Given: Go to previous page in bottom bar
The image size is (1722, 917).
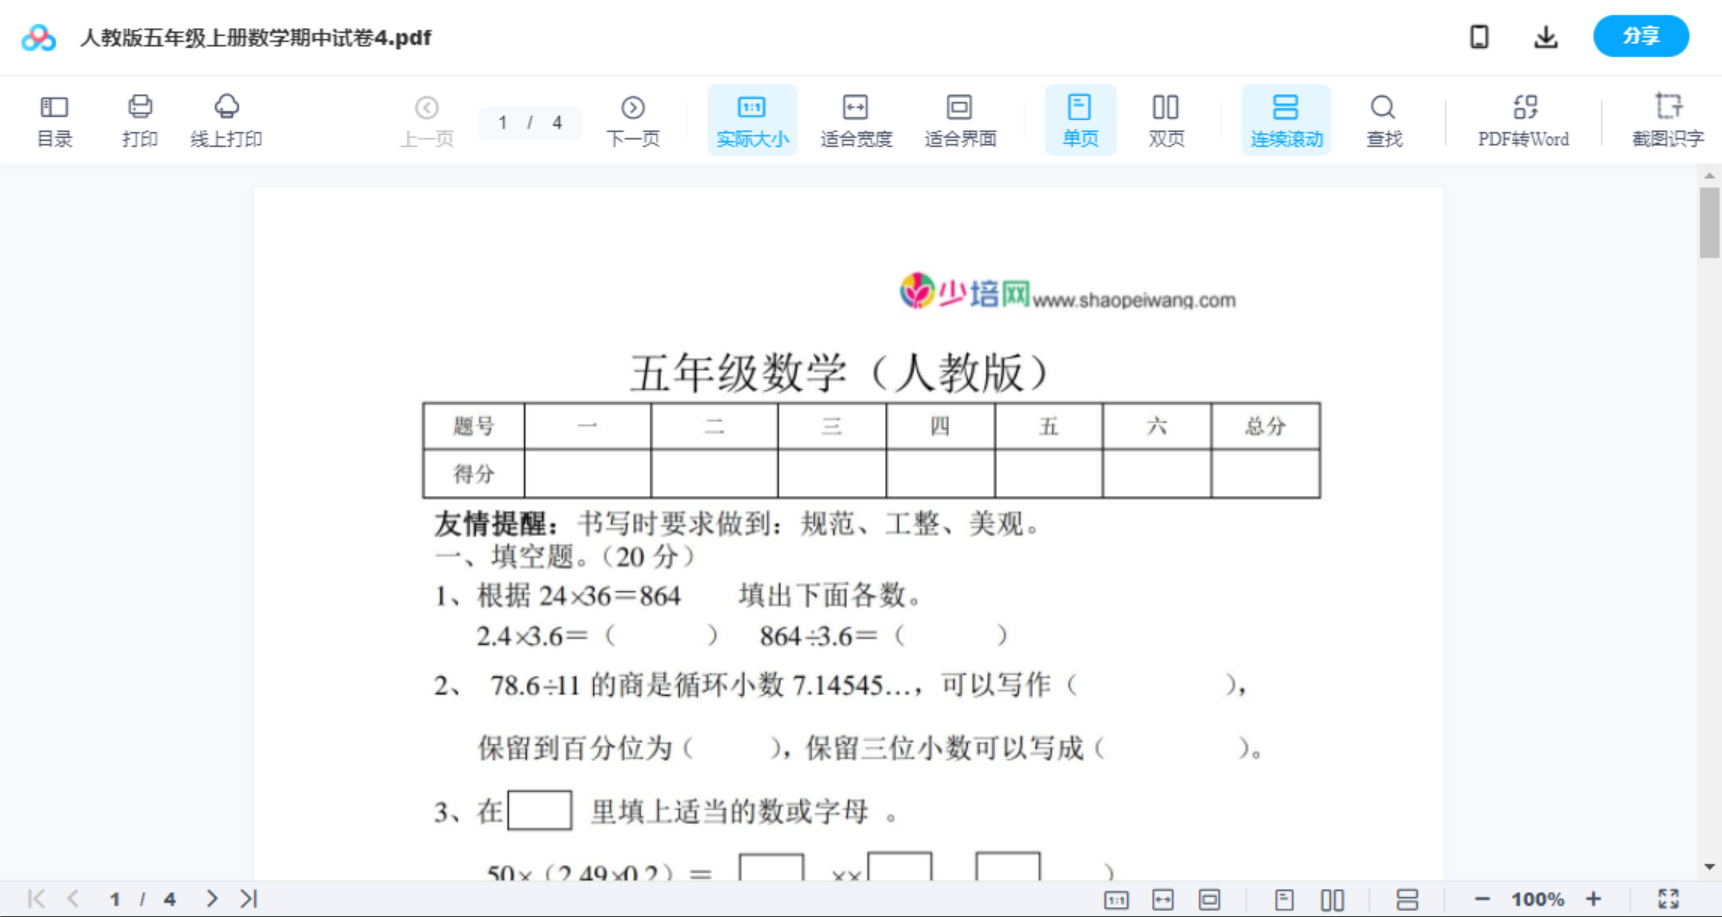Looking at the screenshot, I should coord(74,899).
